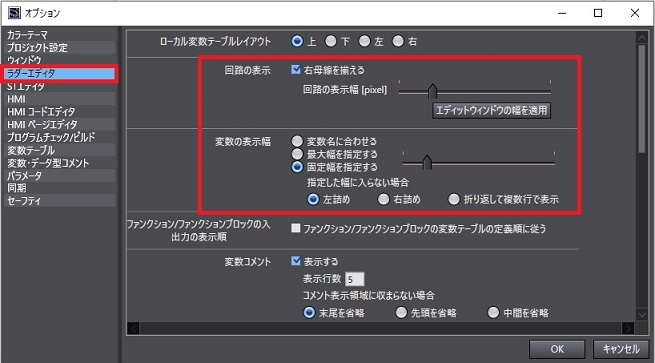Set local variable table layout to 下
Image resolution: width=655 pixels, height=363 pixels.
331,41
